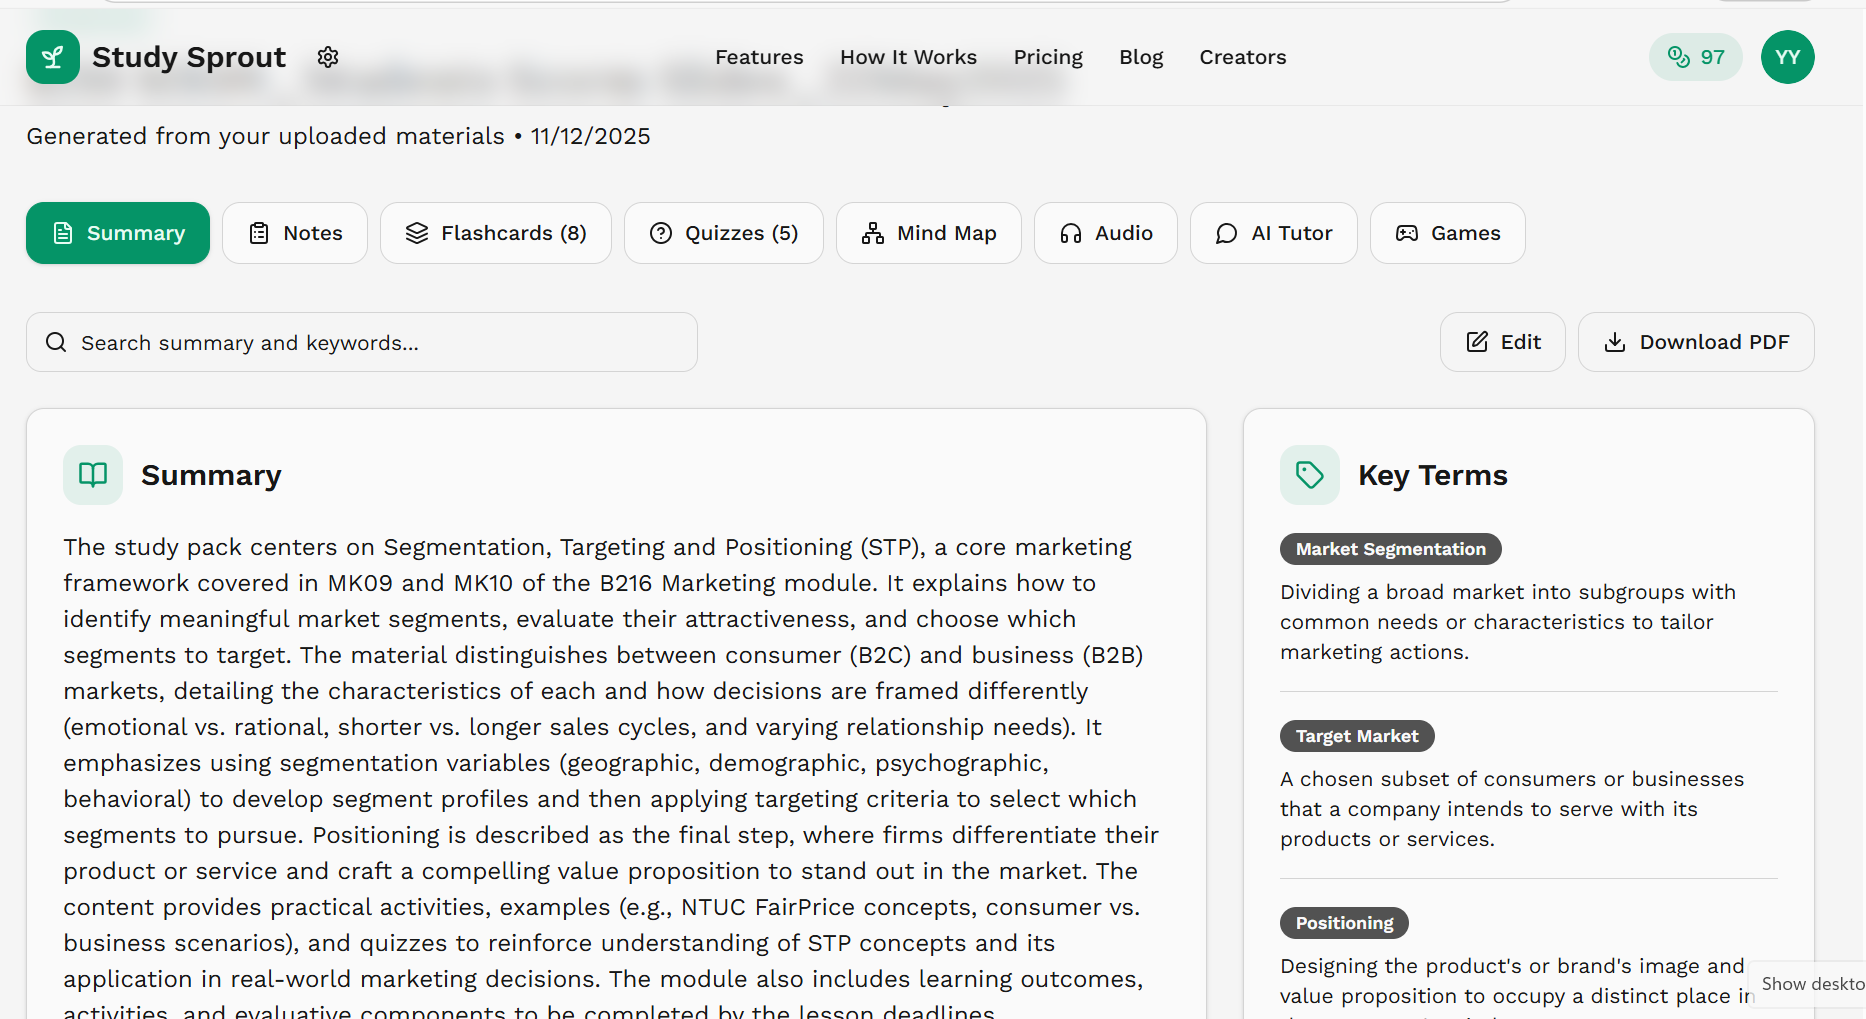
Task: Open the Creators navigation item
Action: click(1242, 57)
